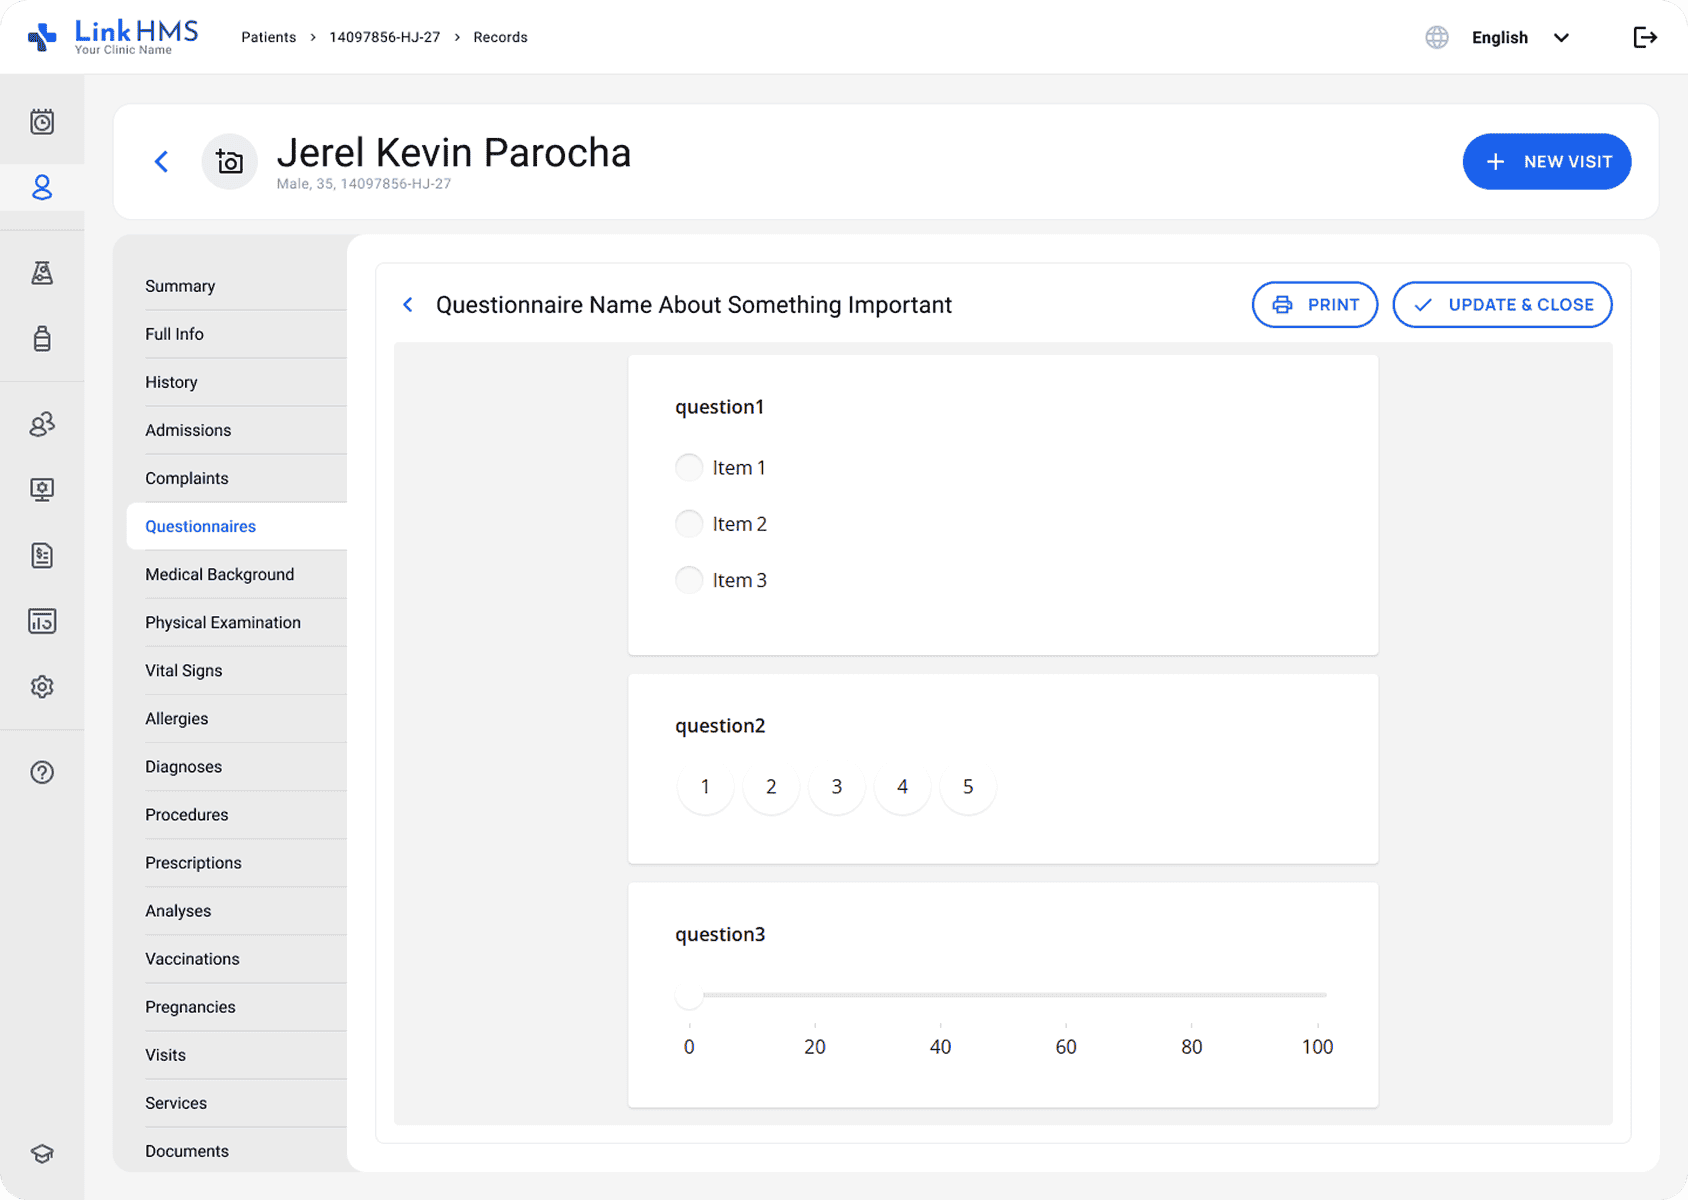Open the graduation cap training icon
The height and width of the screenshot is (1200, 1688).
pos(42,1153)
